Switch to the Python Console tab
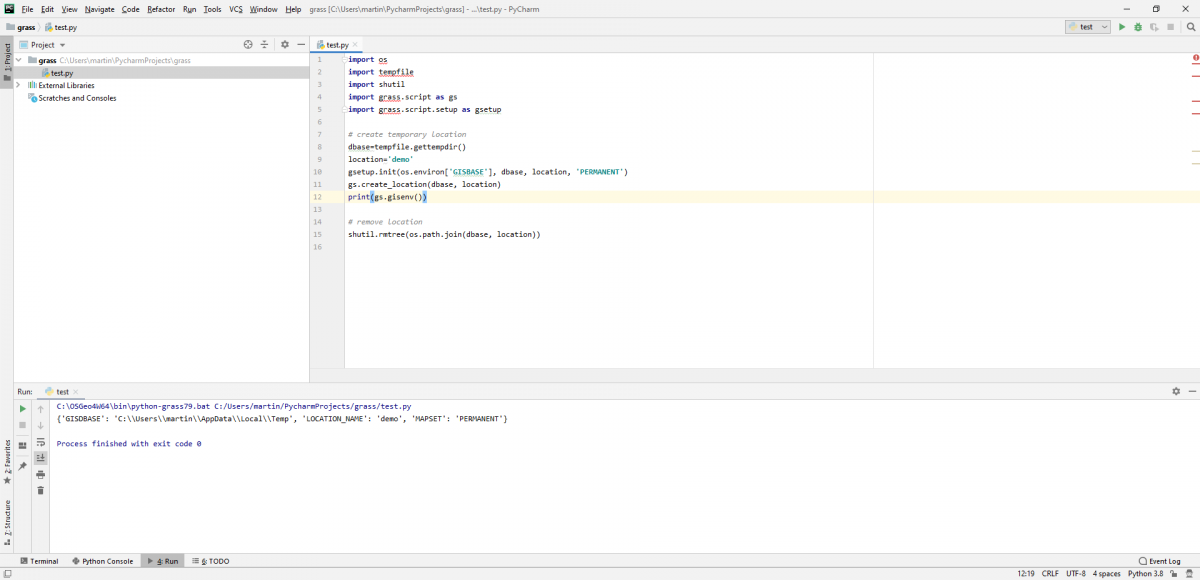The width and height of the screenshot is (1200, 580). [102, 561]
